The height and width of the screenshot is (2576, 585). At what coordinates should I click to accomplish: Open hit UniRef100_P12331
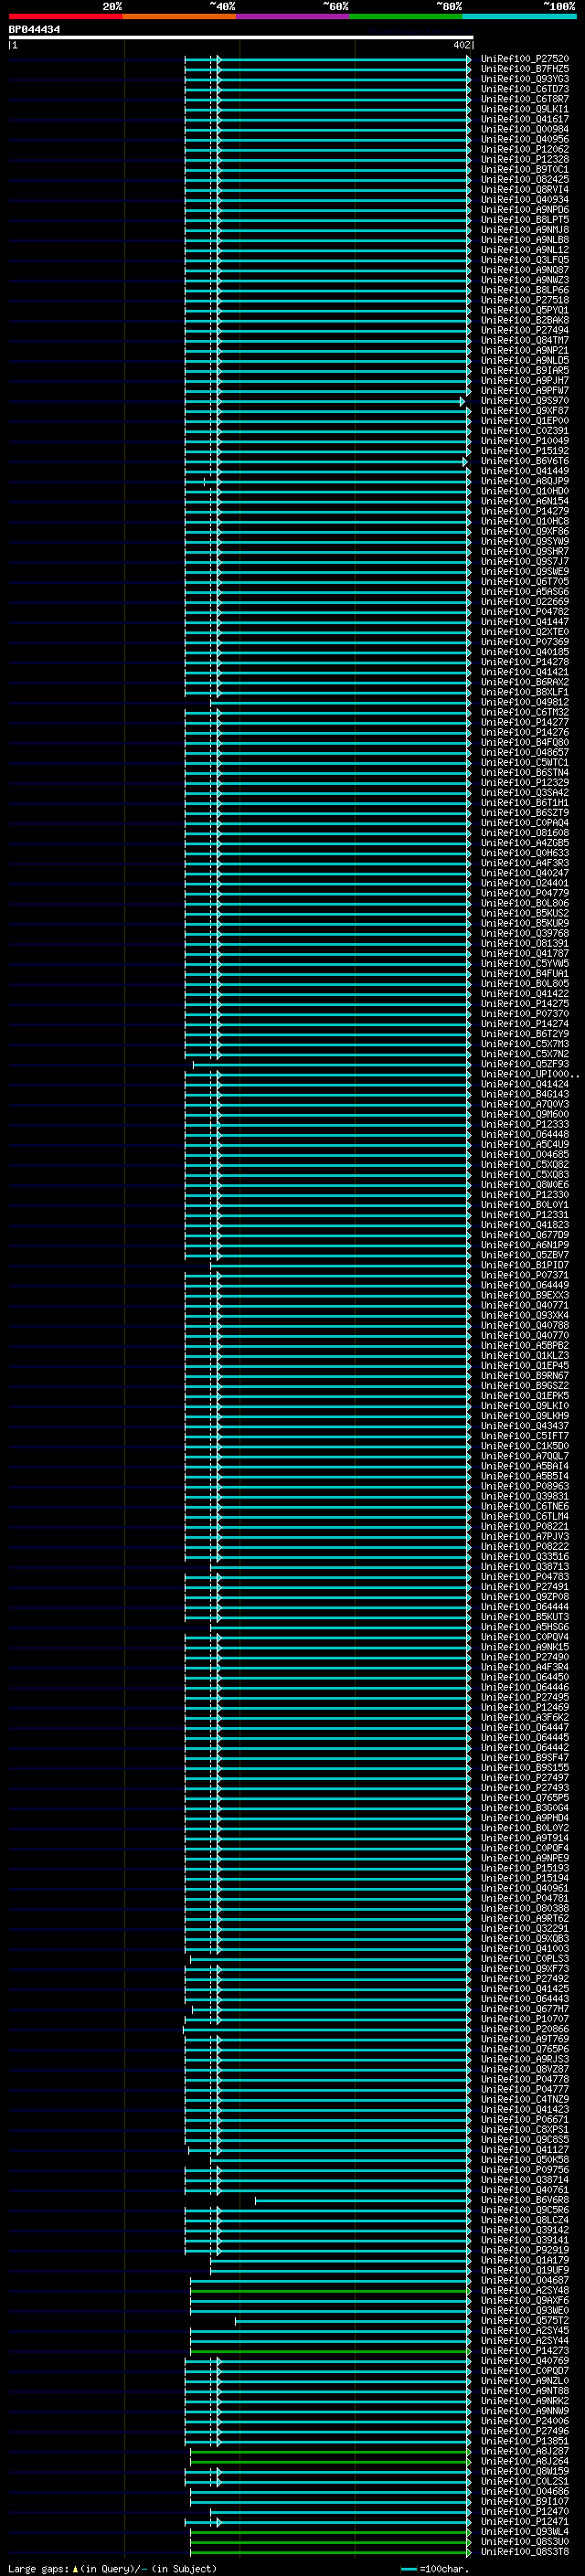525,1215
